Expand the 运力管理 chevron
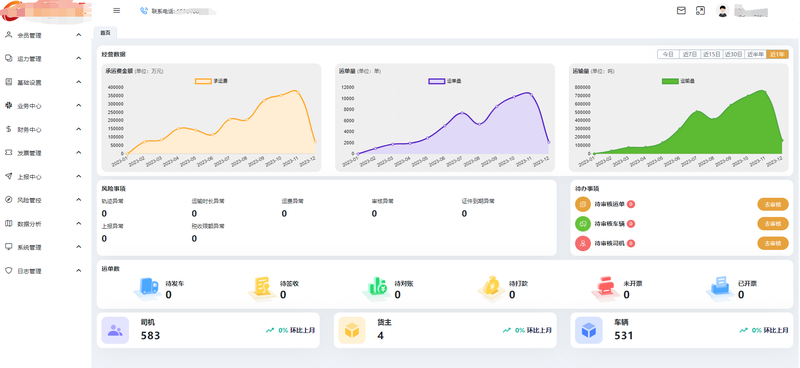This screenshot has height=368, width=800. coord(79,58)
